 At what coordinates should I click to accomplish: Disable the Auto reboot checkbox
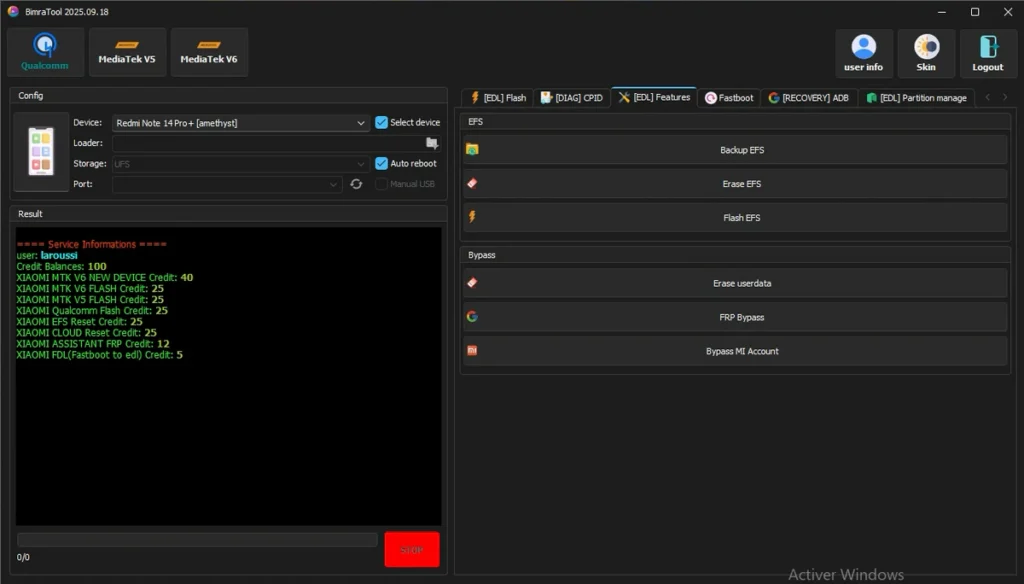click(381, 163)
